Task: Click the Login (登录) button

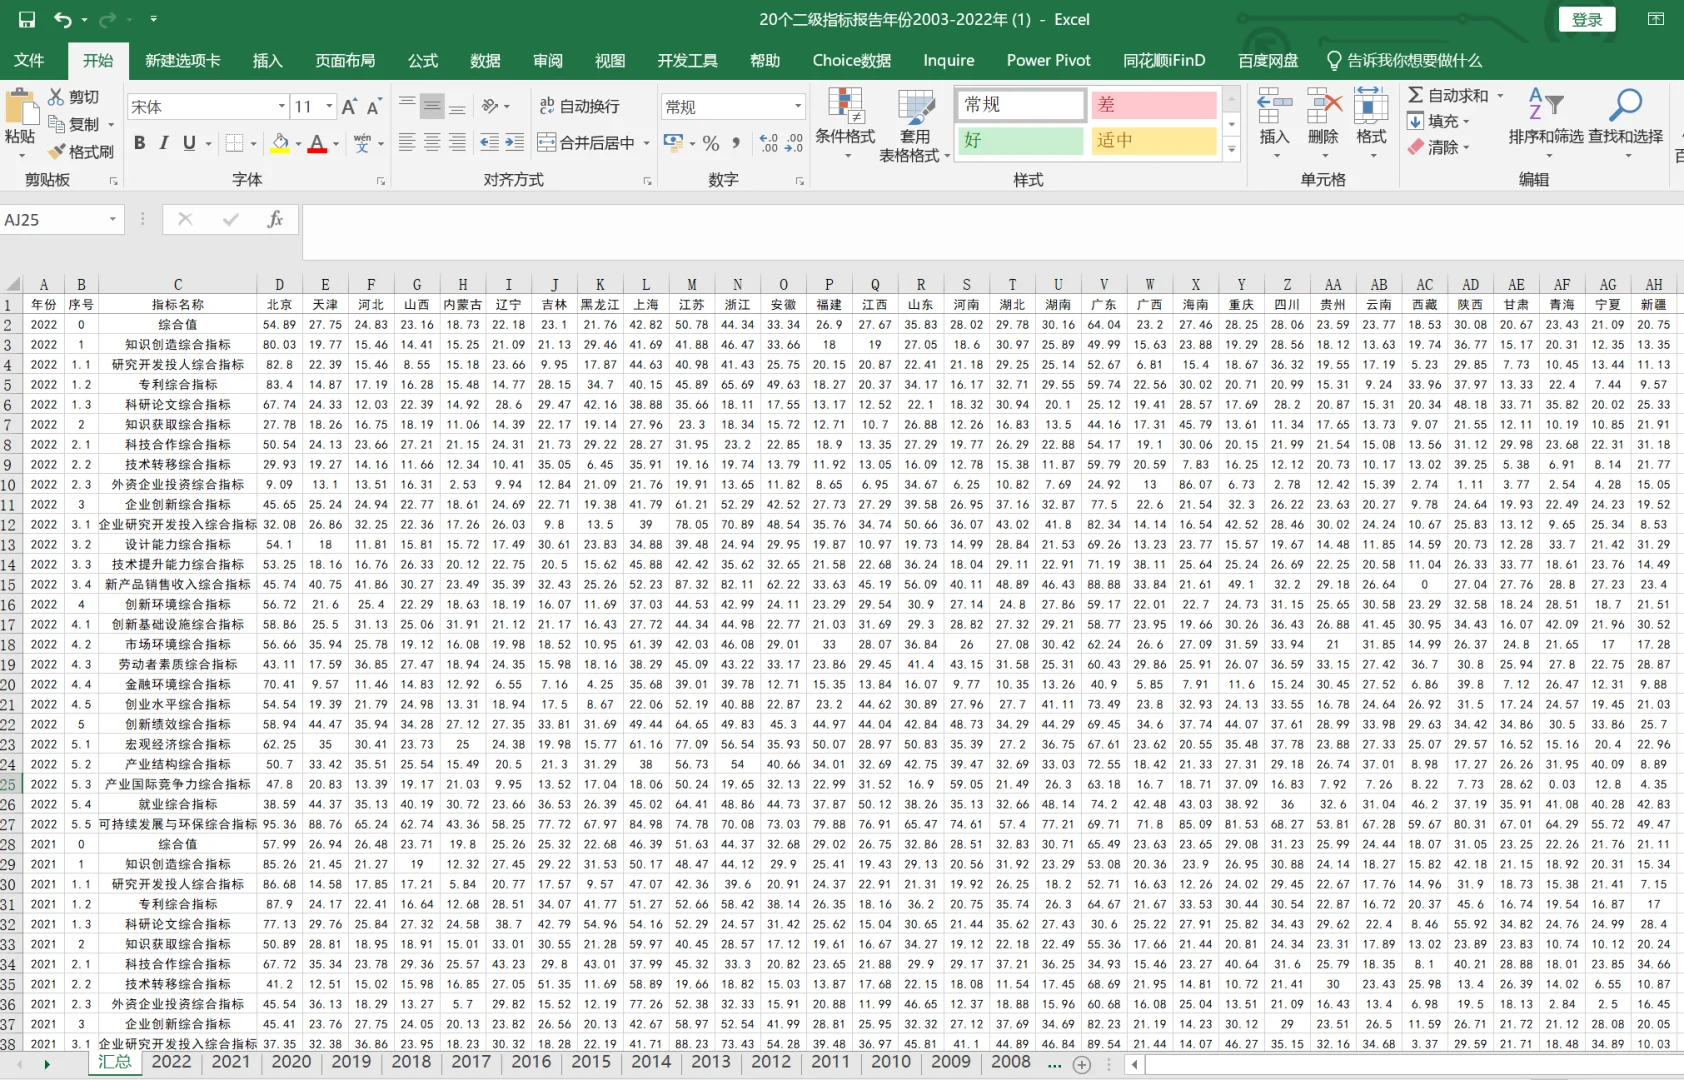Action: [x=1587, y=19]
